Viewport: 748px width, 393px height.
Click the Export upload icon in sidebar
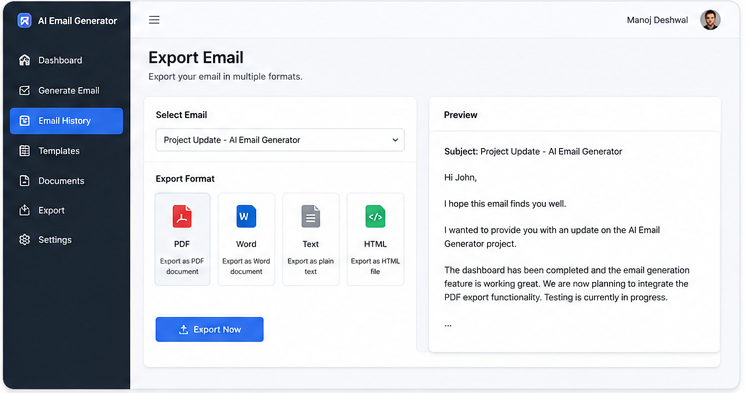pyautogui.click(x=24, y=210)
